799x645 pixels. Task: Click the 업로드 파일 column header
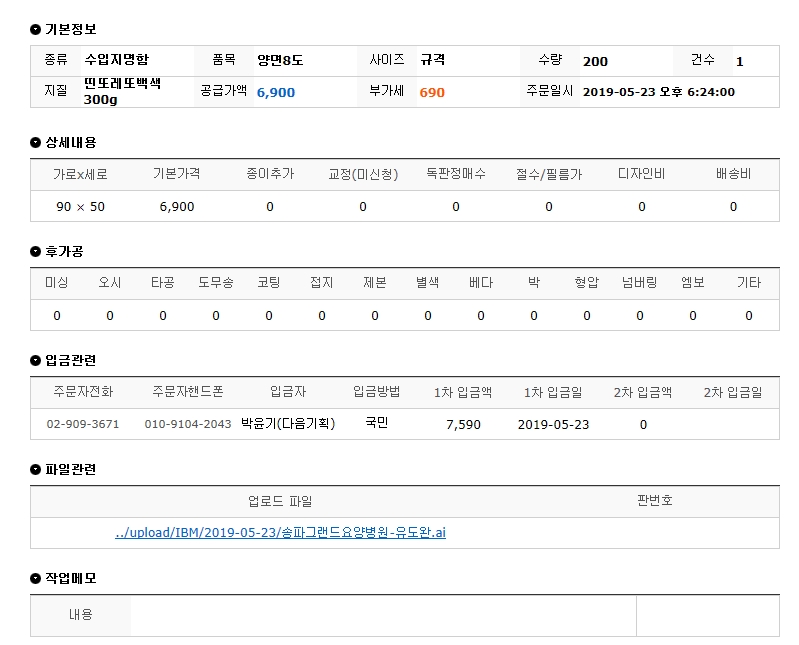coord(280,501)
